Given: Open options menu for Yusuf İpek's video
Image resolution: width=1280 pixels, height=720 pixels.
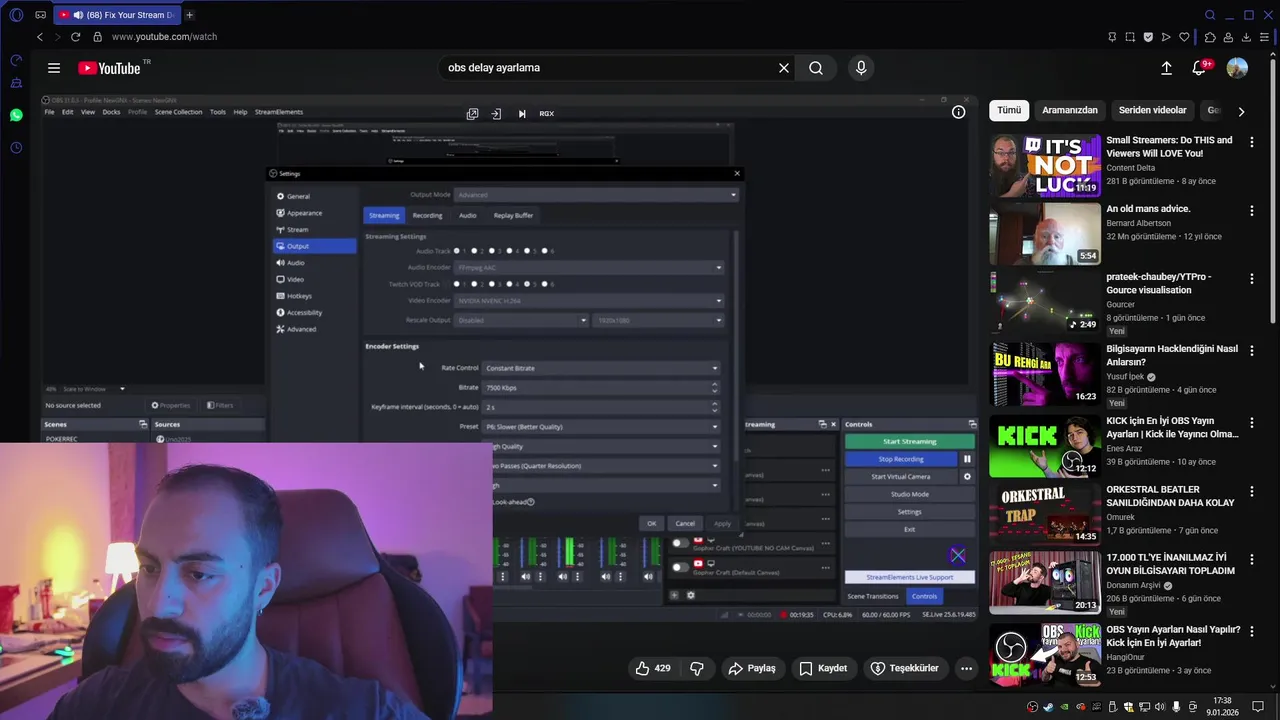Looking at the screenshot, I should [1251, 351].
